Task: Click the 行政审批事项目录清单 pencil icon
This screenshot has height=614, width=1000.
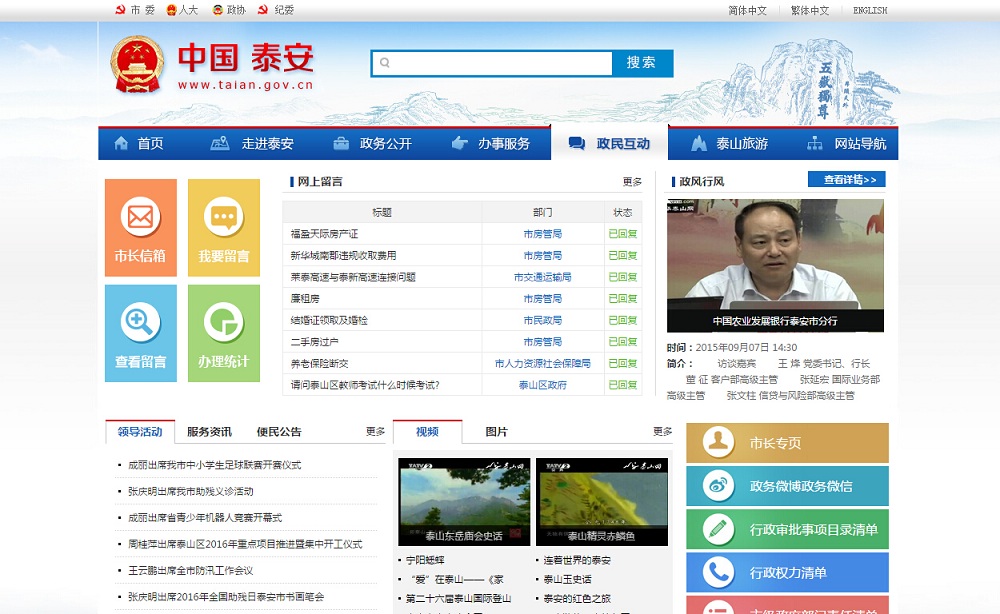Action: (x=718, y=529)
